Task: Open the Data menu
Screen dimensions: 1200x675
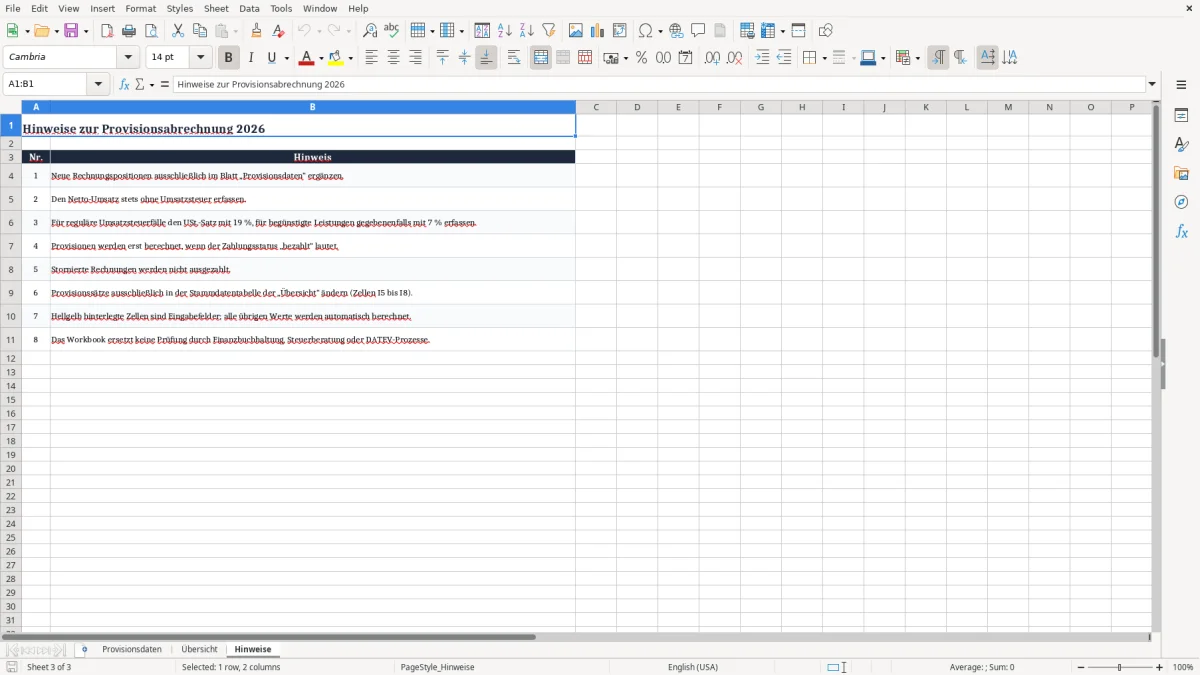Action: pyautogui.click(x=249, y=8)
